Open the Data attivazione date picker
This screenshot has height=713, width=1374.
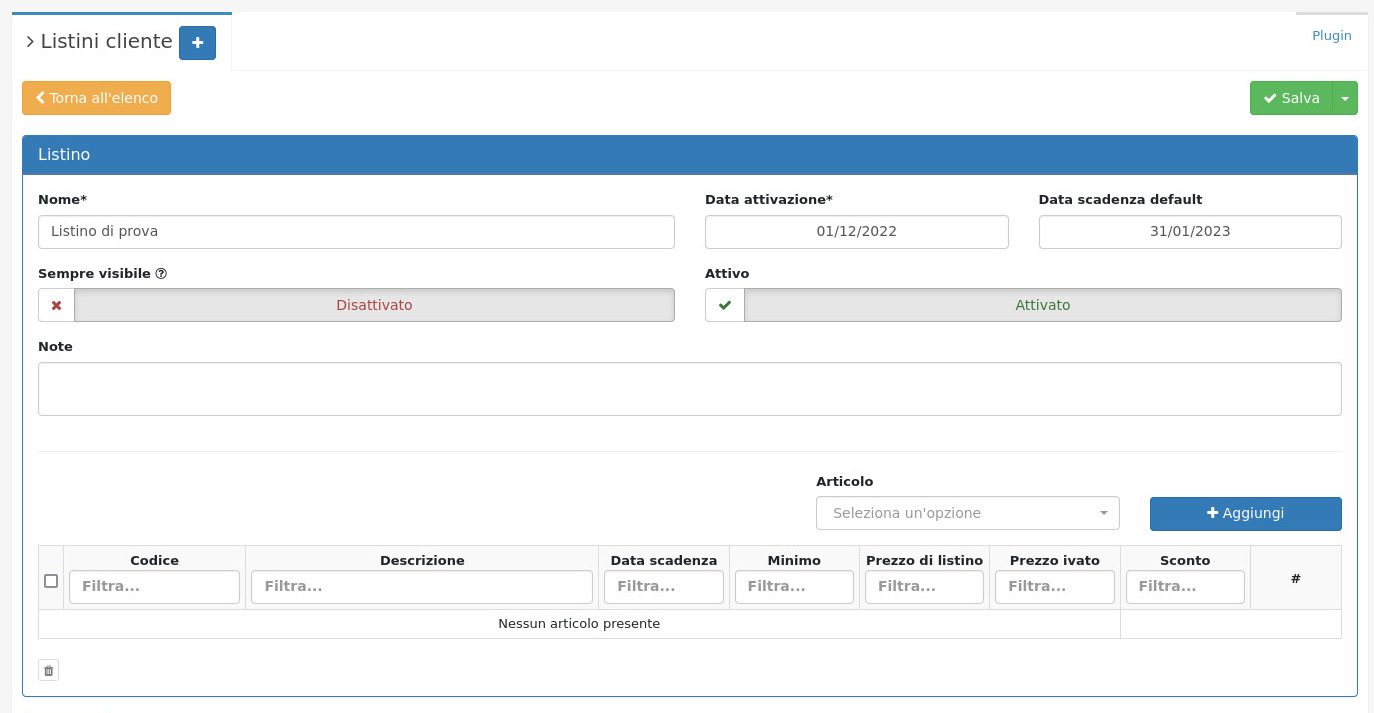pyautogui.click(x=856, y=232)
